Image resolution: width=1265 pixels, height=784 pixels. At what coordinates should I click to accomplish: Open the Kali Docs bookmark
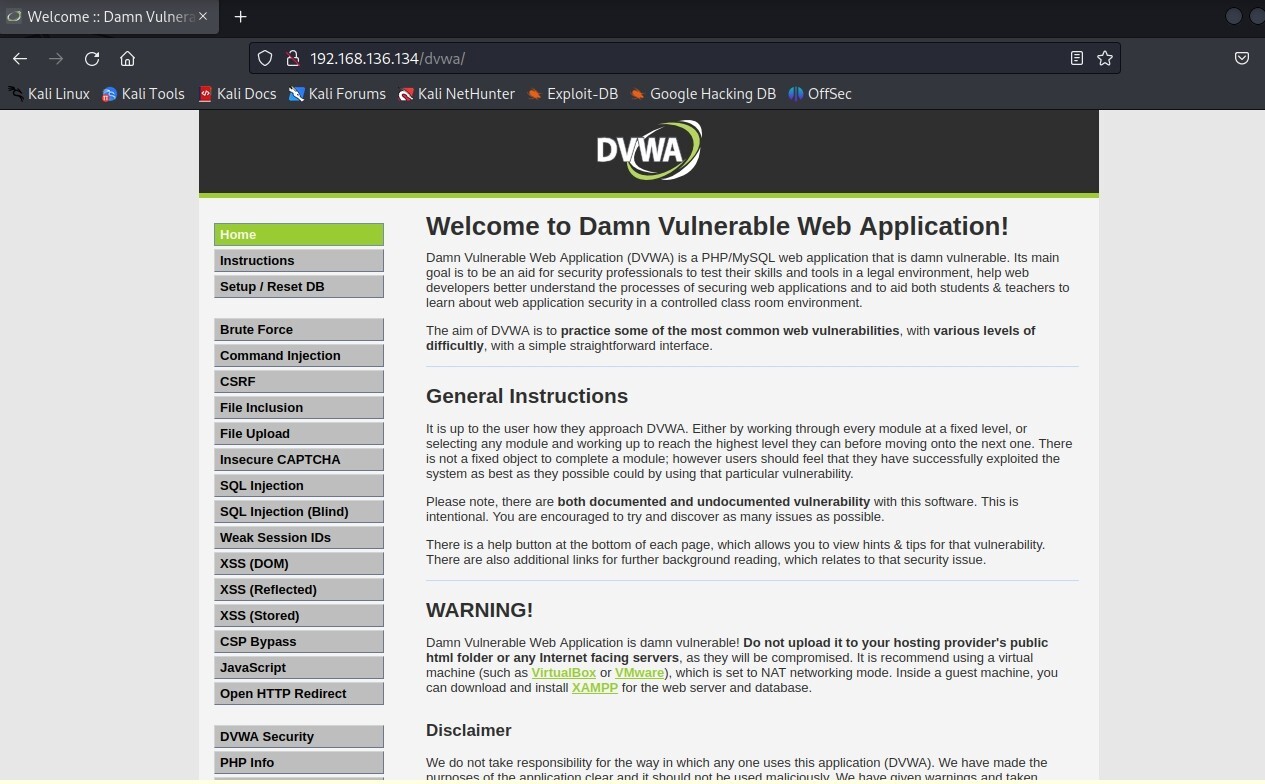coord(237,94)
